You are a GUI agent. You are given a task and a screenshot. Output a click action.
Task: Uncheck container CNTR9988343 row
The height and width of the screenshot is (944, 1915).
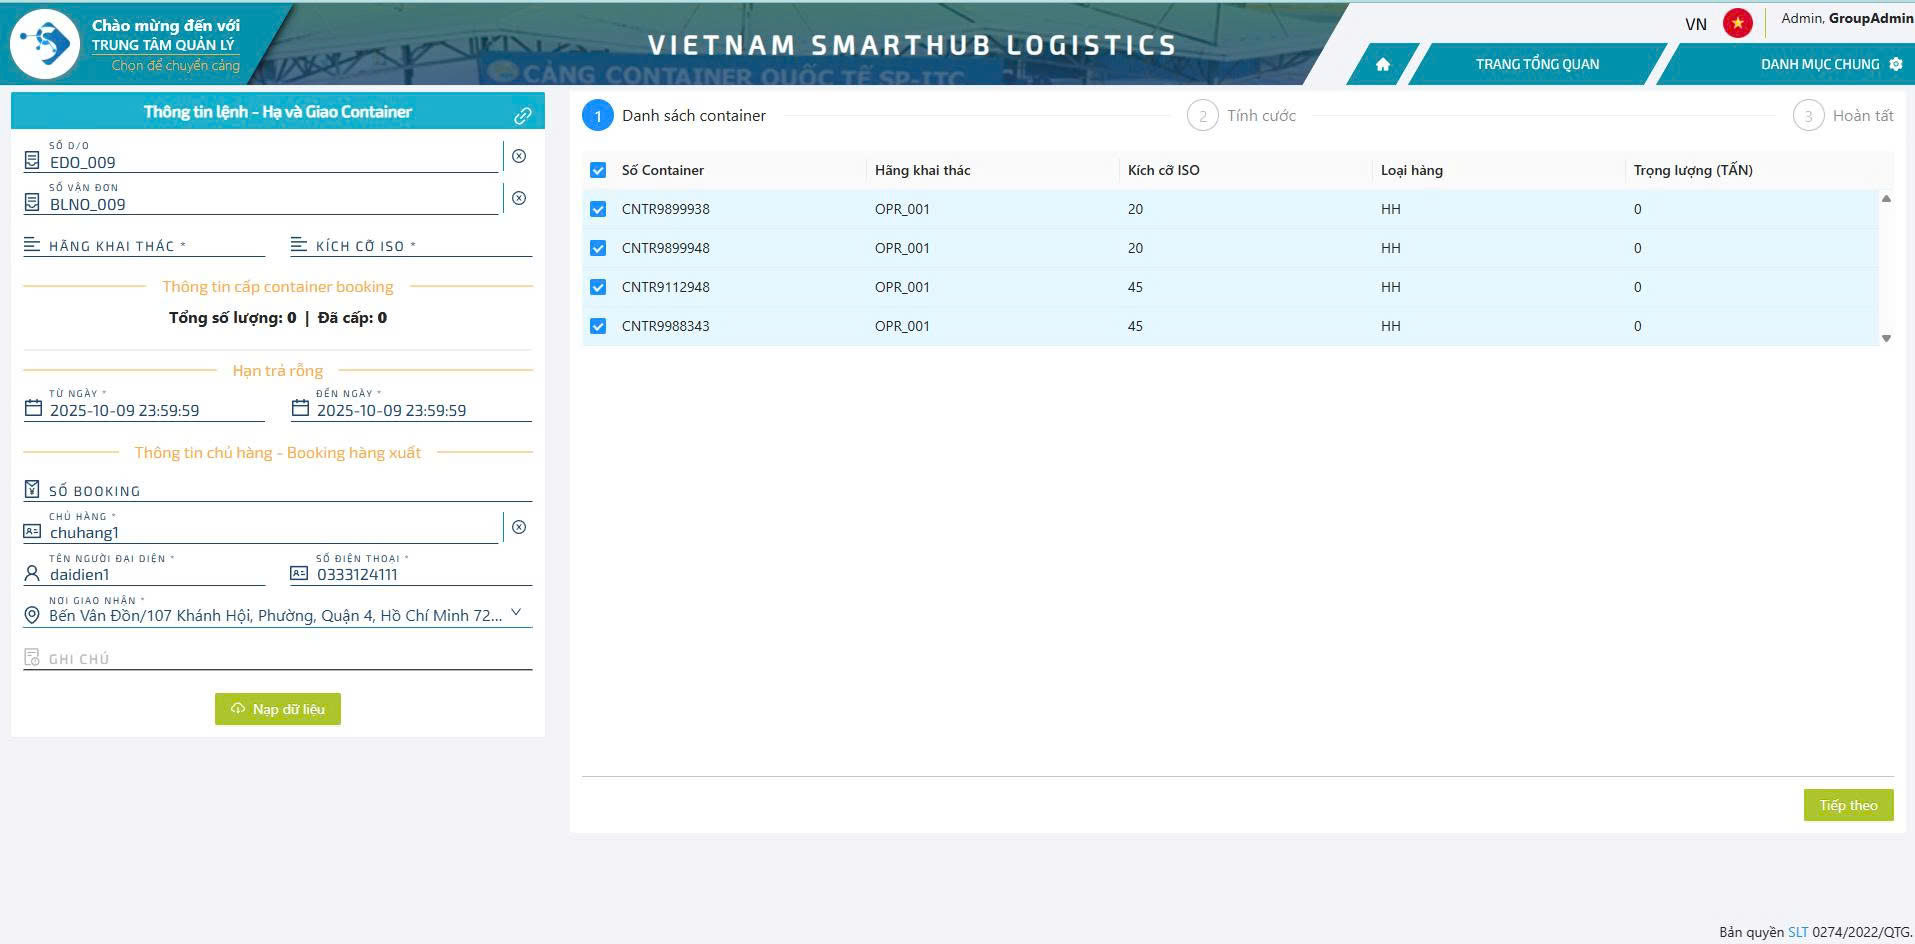(x=598, y=326)
